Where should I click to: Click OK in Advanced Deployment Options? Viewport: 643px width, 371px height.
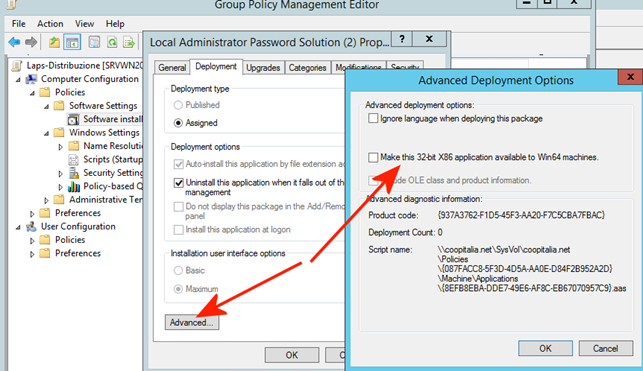point(545,348)
